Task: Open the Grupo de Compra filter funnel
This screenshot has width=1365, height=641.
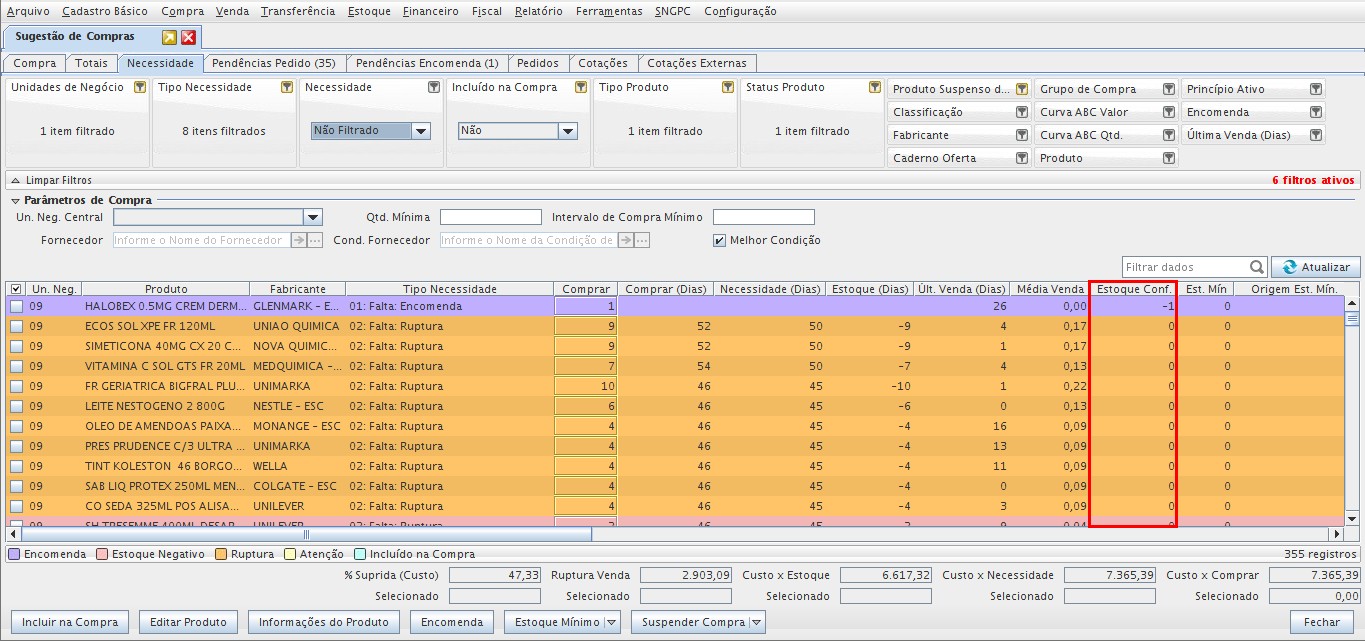Action: (x=1169, y=89)
